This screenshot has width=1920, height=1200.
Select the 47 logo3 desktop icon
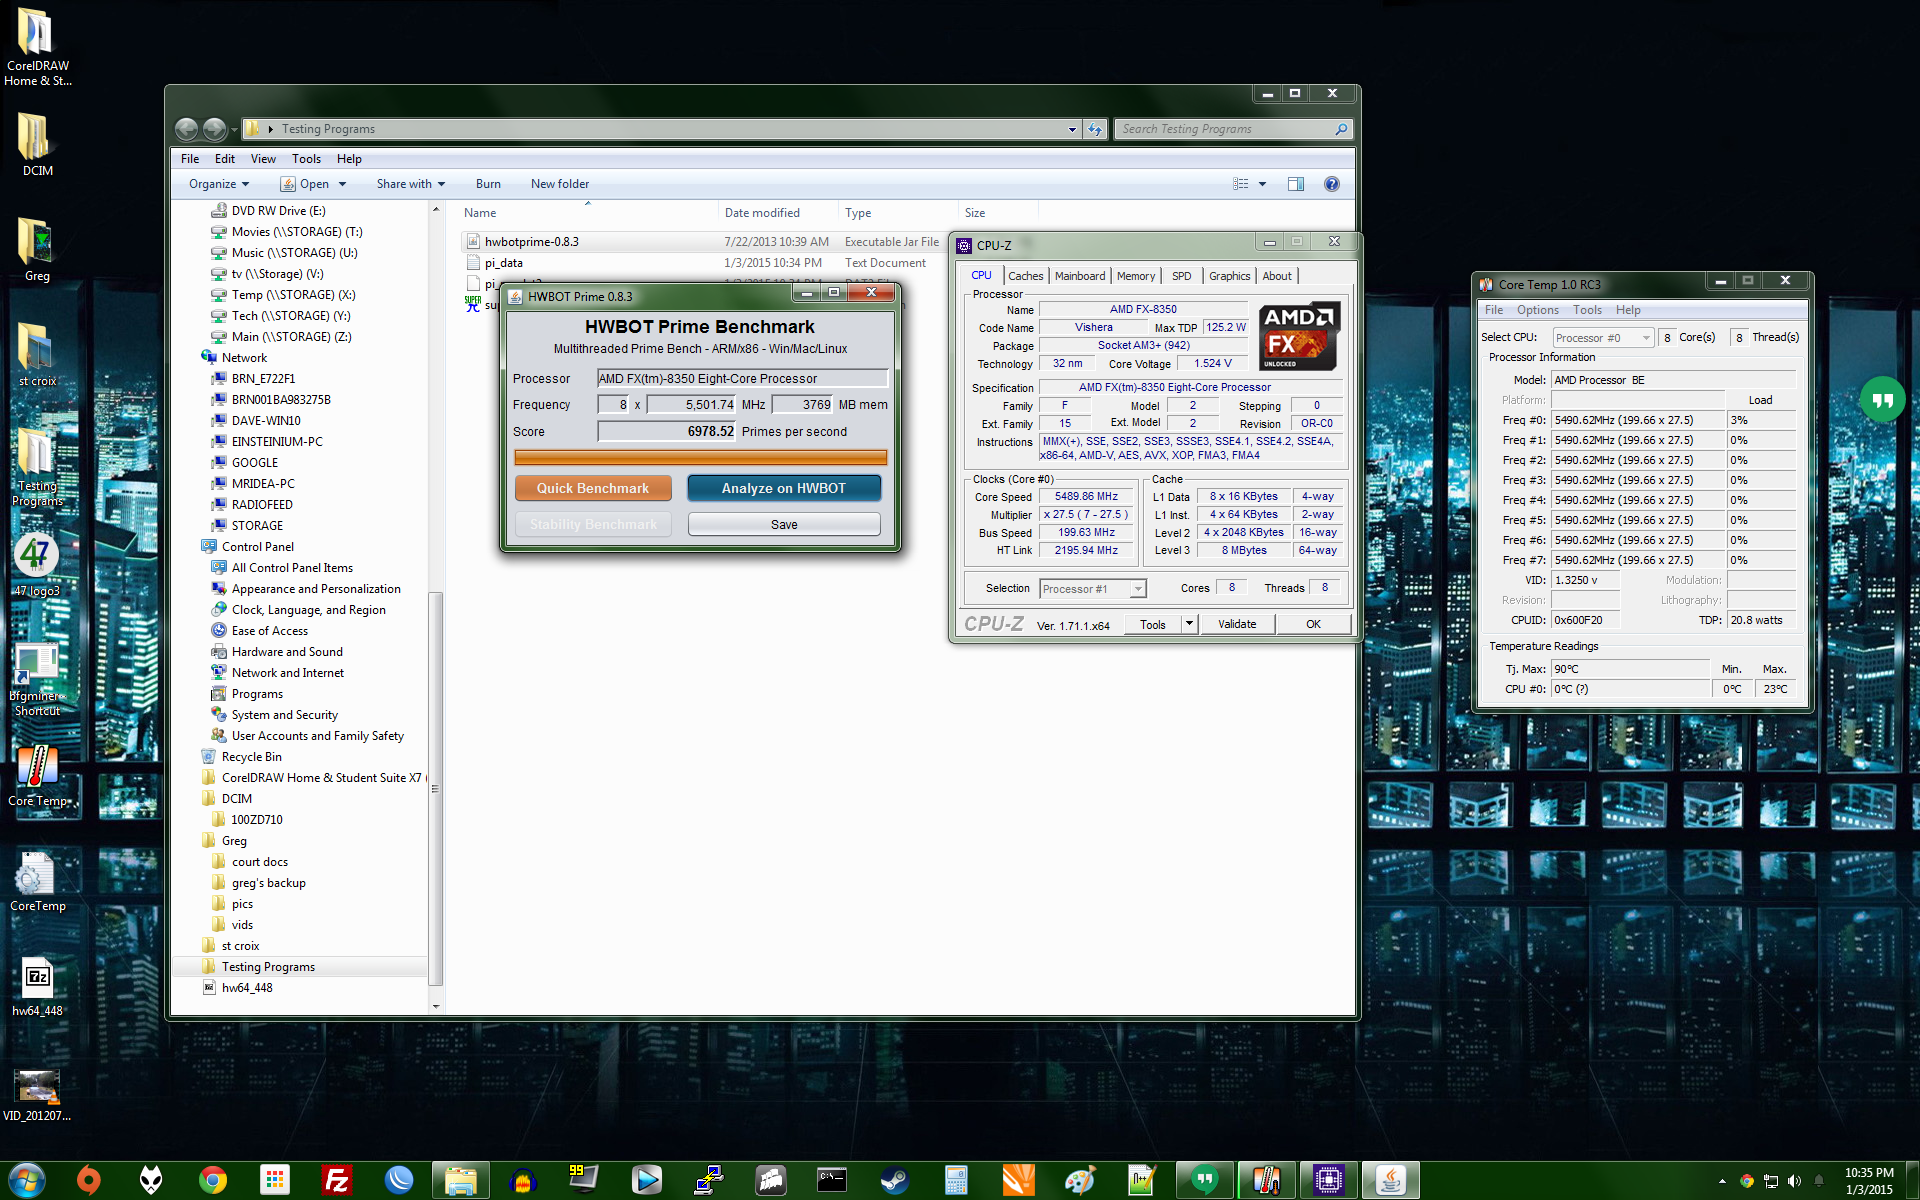pyautogui.click(x=37, y=566)
